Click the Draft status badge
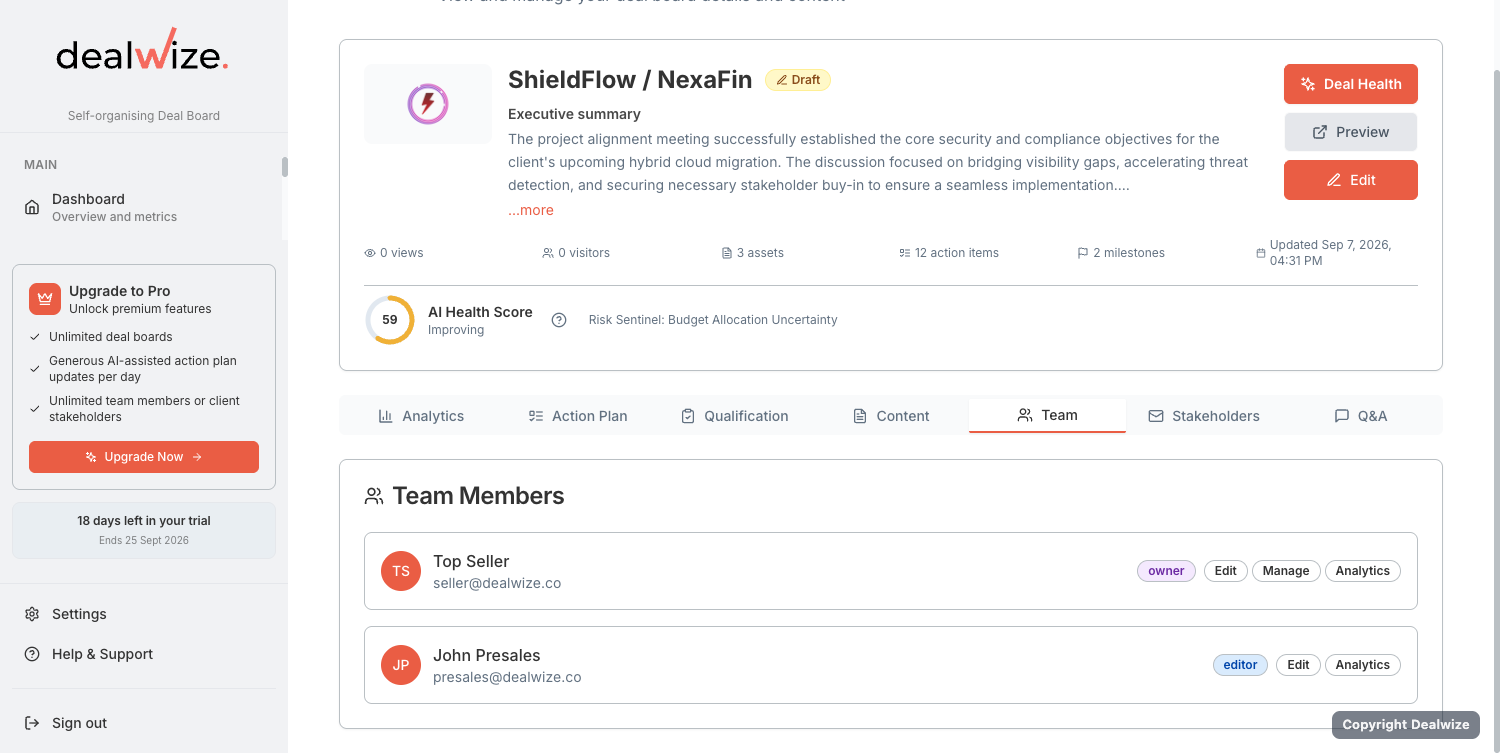1500x753 pixels. (798, 80)
